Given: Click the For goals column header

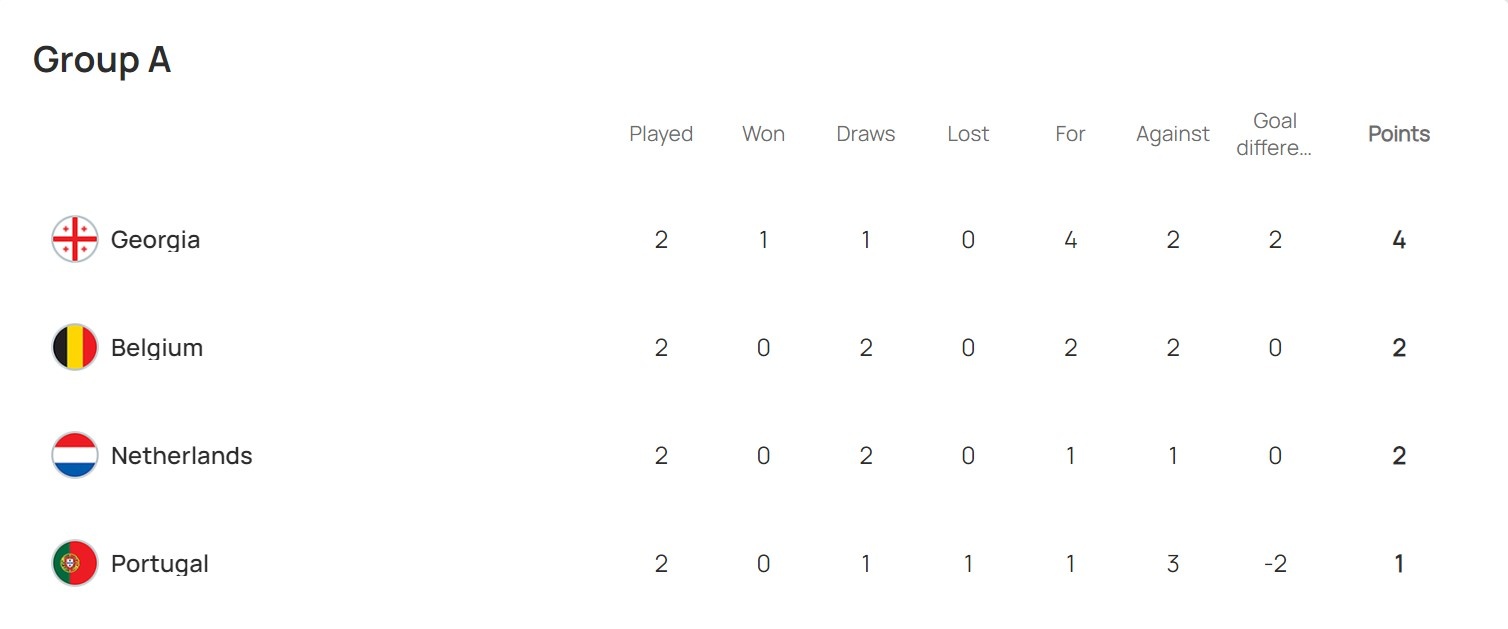Looking at the screenshot, I should tap(1070, 134).
